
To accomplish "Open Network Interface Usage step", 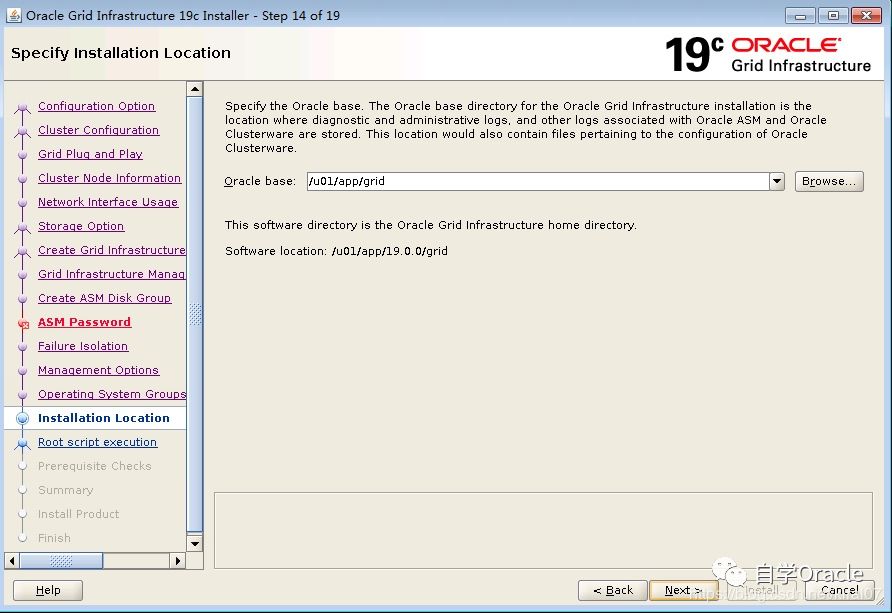I will tap(108, 202).
